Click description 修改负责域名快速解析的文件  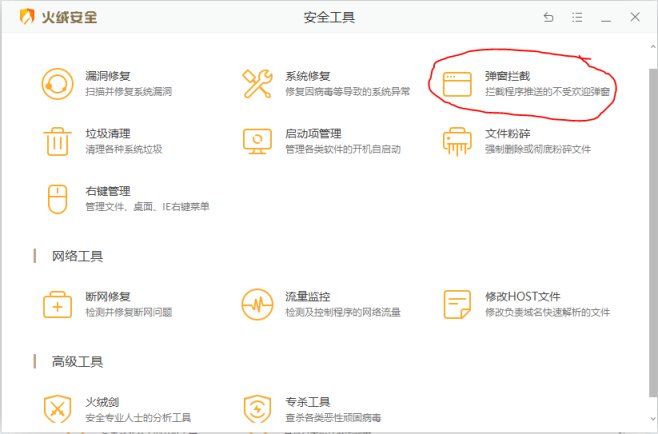(x=547, y=312)
